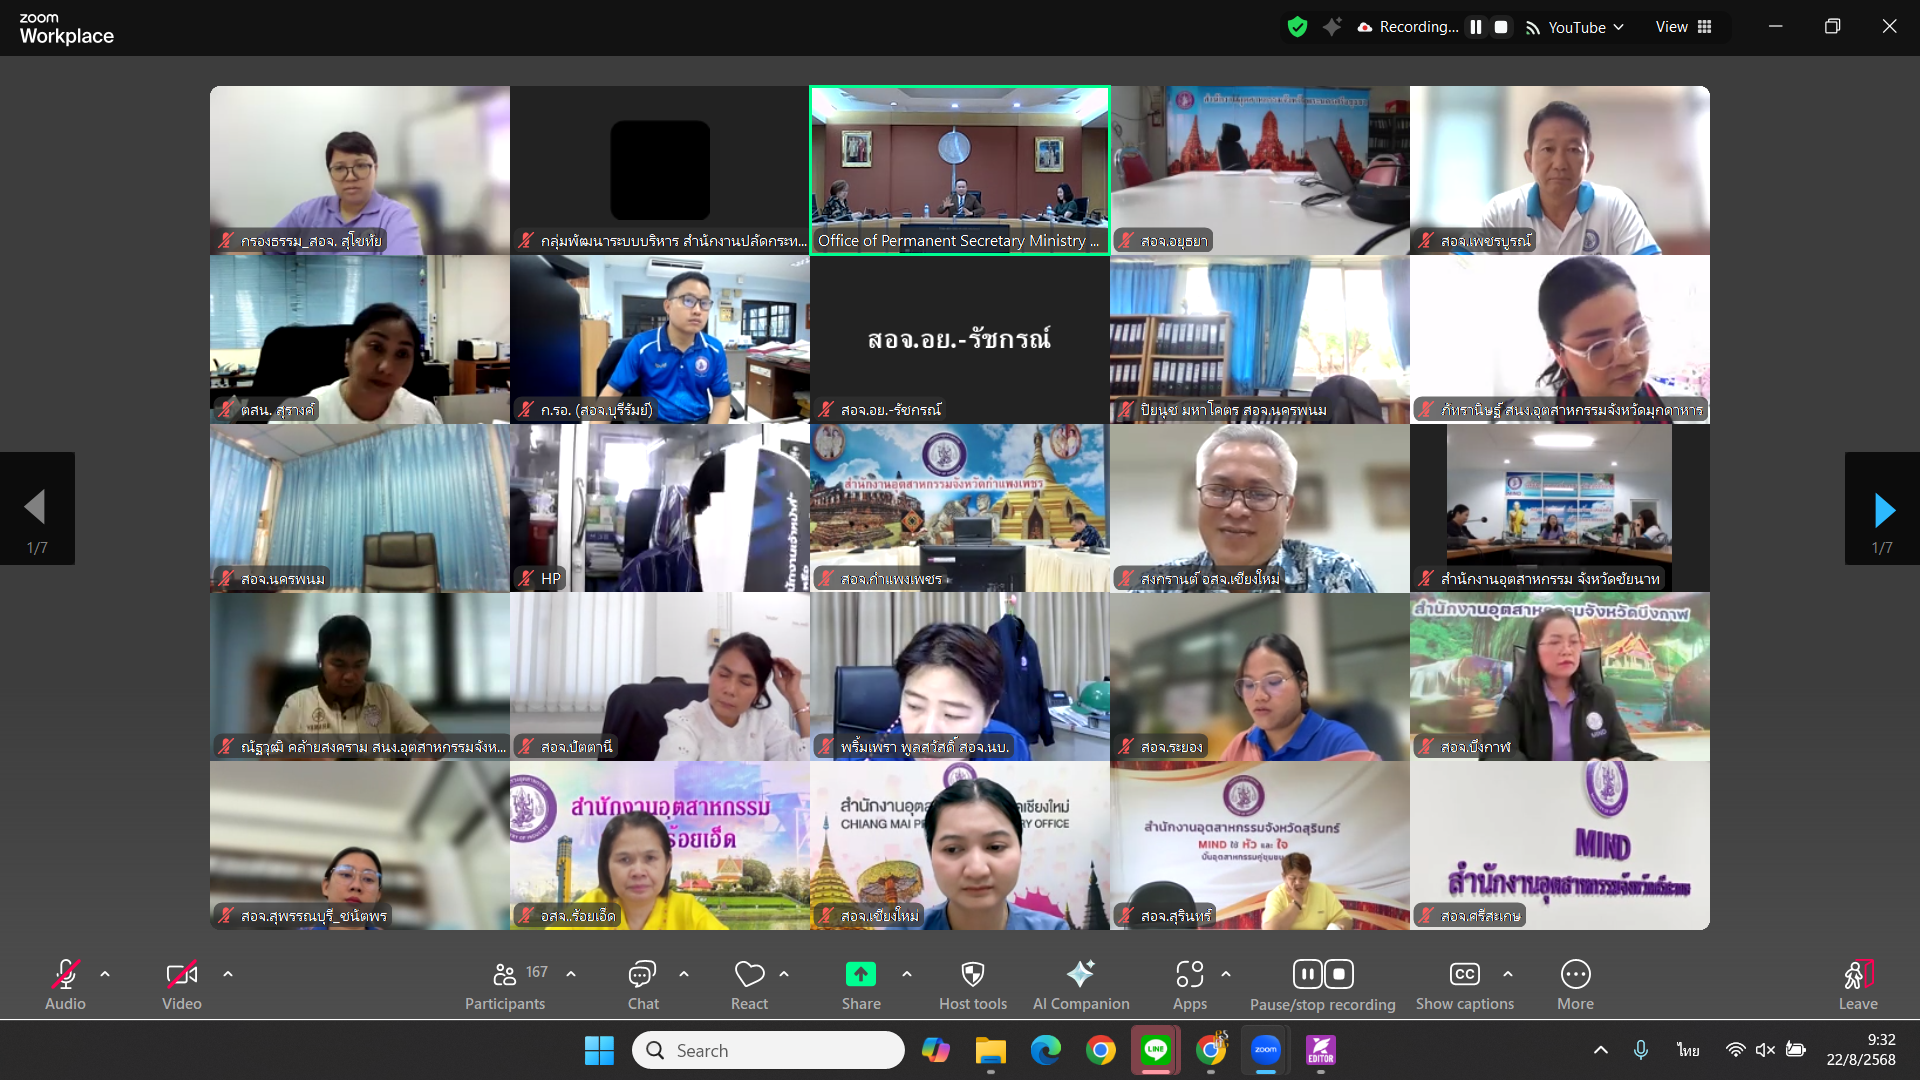Open the Chat panel
Viewport: 1920px width, 1080px height.
[642, 974]
